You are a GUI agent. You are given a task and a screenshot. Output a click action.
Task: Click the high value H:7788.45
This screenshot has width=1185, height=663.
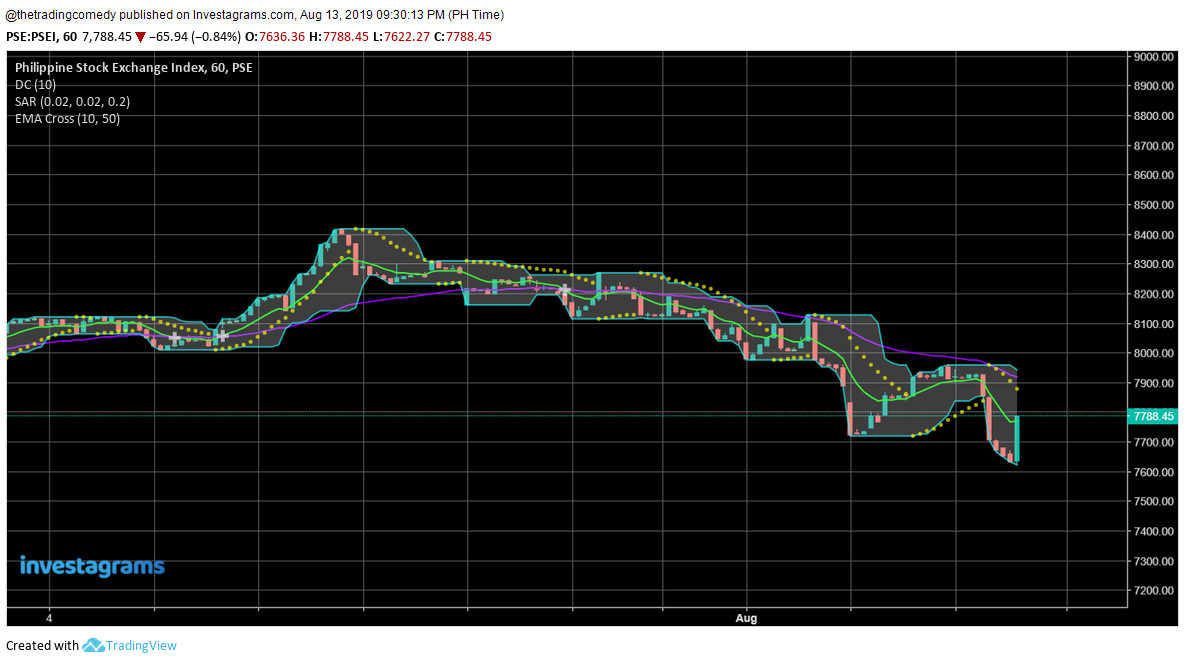(x=339, y=36)
